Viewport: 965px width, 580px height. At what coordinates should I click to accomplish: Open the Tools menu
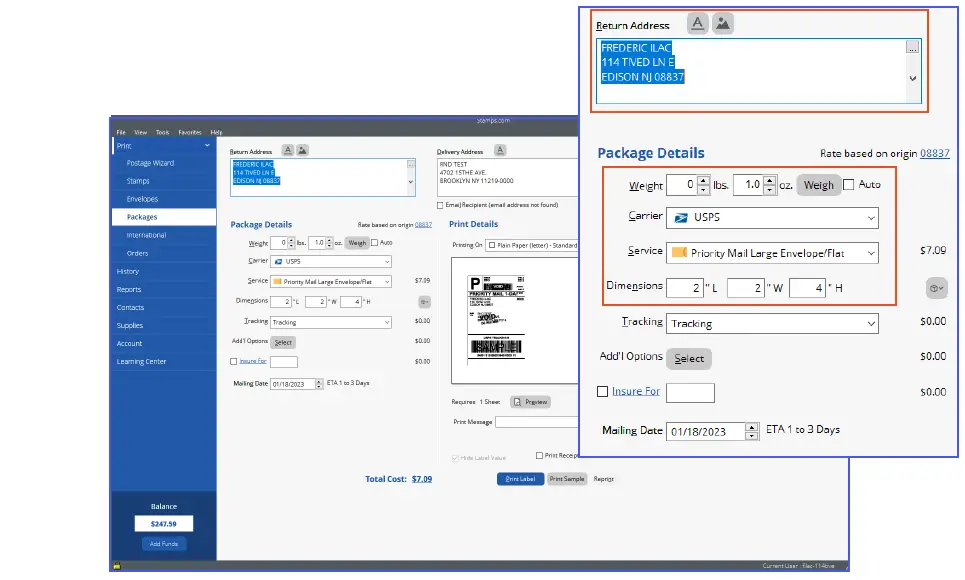click(x=162, y=132)
